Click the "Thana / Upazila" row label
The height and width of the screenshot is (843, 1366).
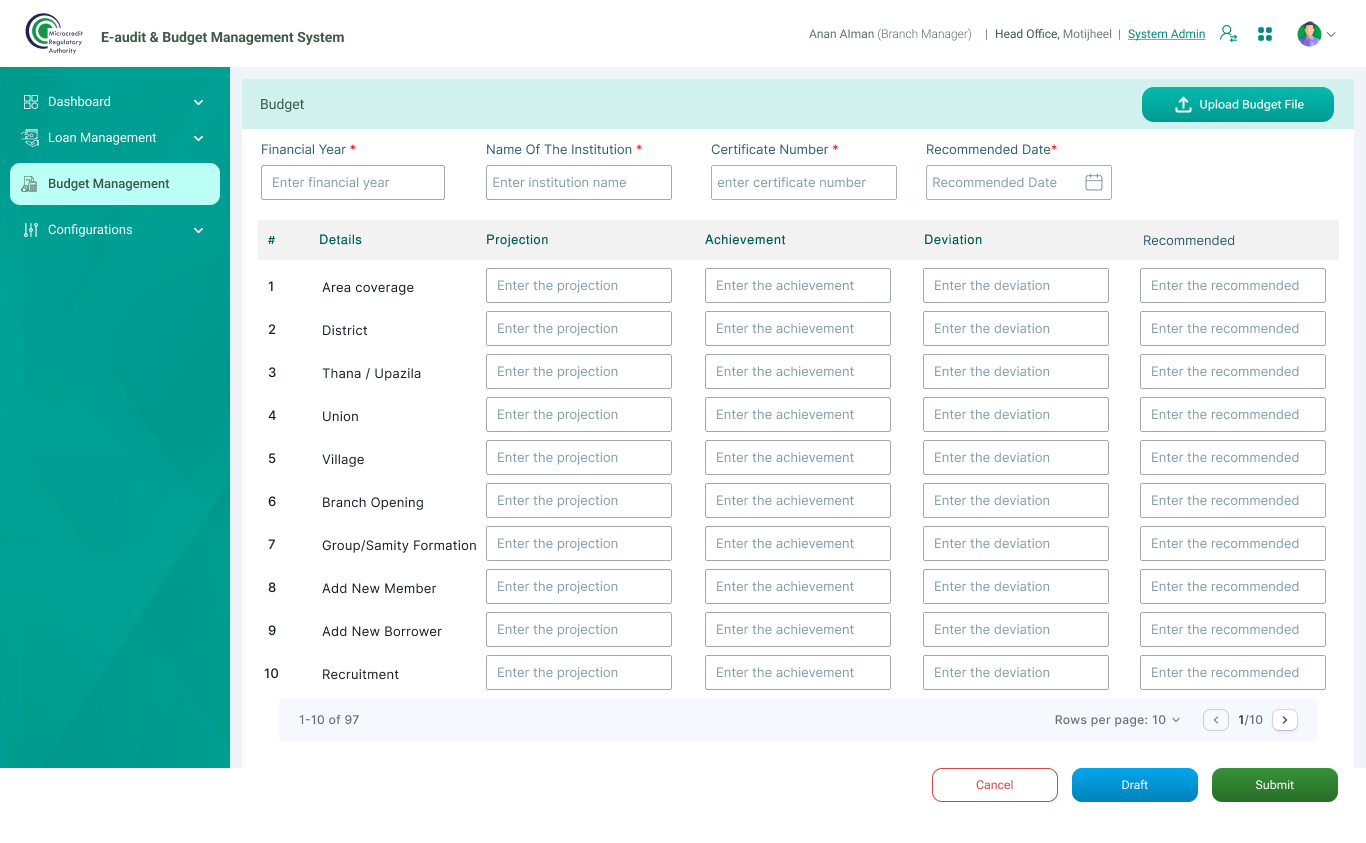(x=371, y=374)
